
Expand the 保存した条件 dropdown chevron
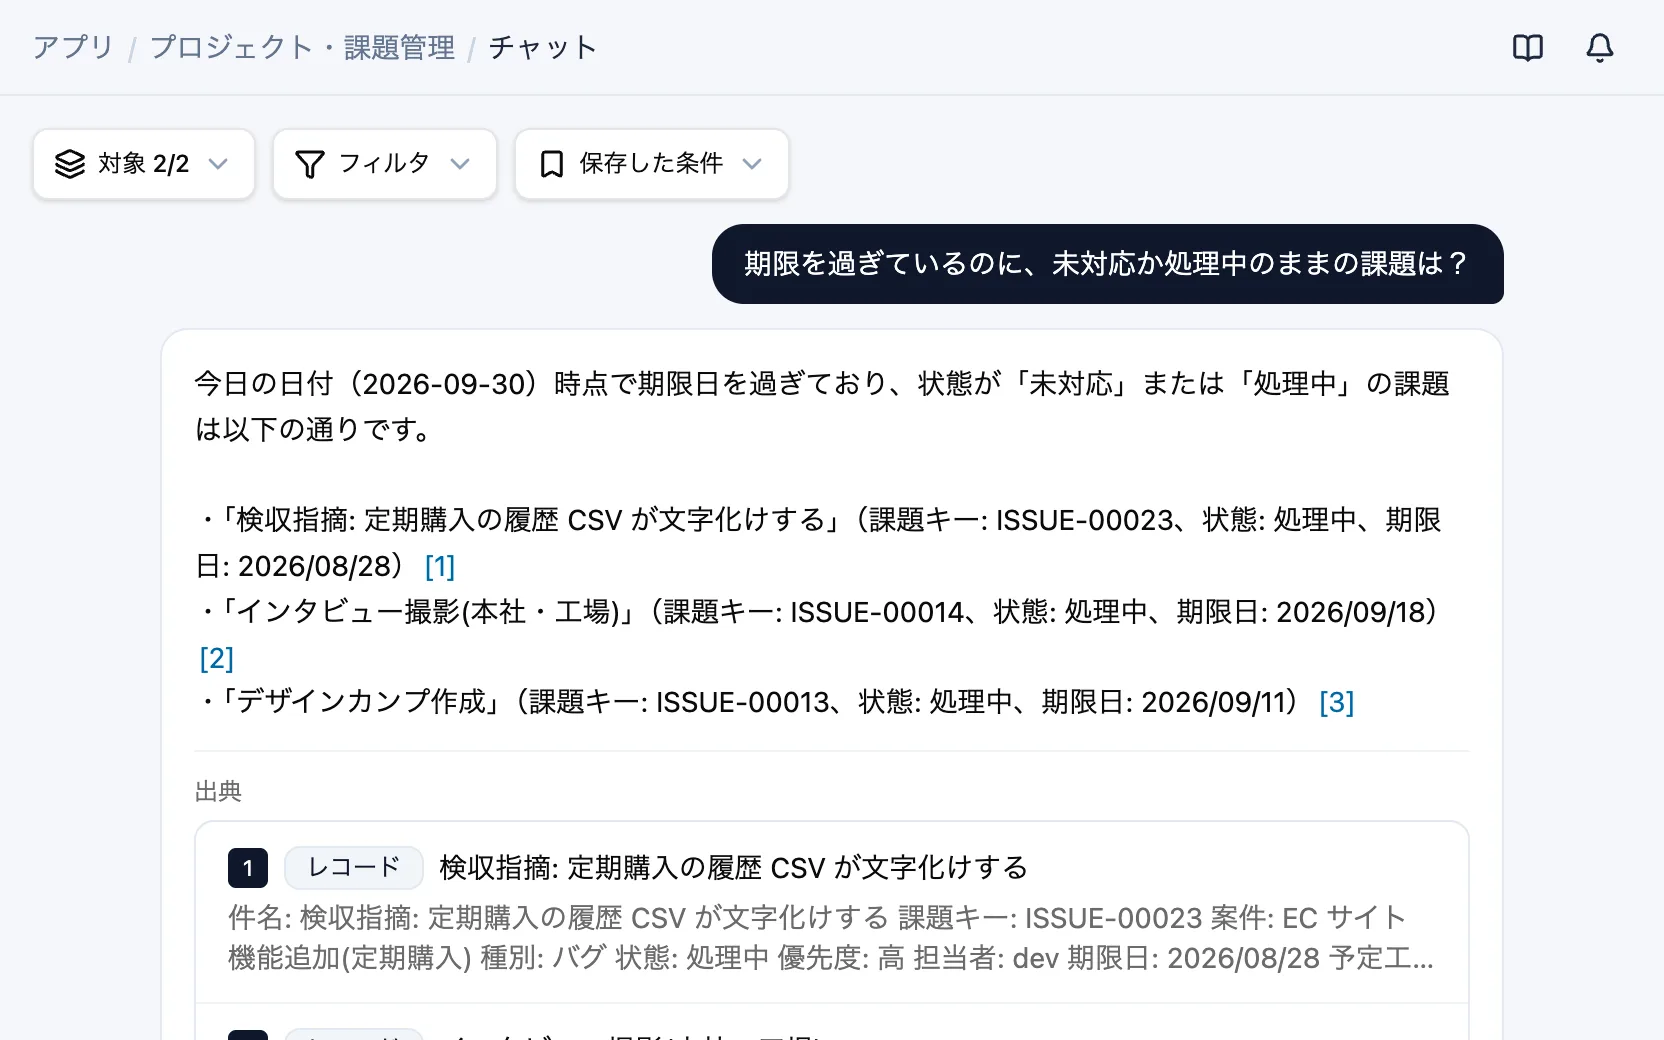pos(752,164)
